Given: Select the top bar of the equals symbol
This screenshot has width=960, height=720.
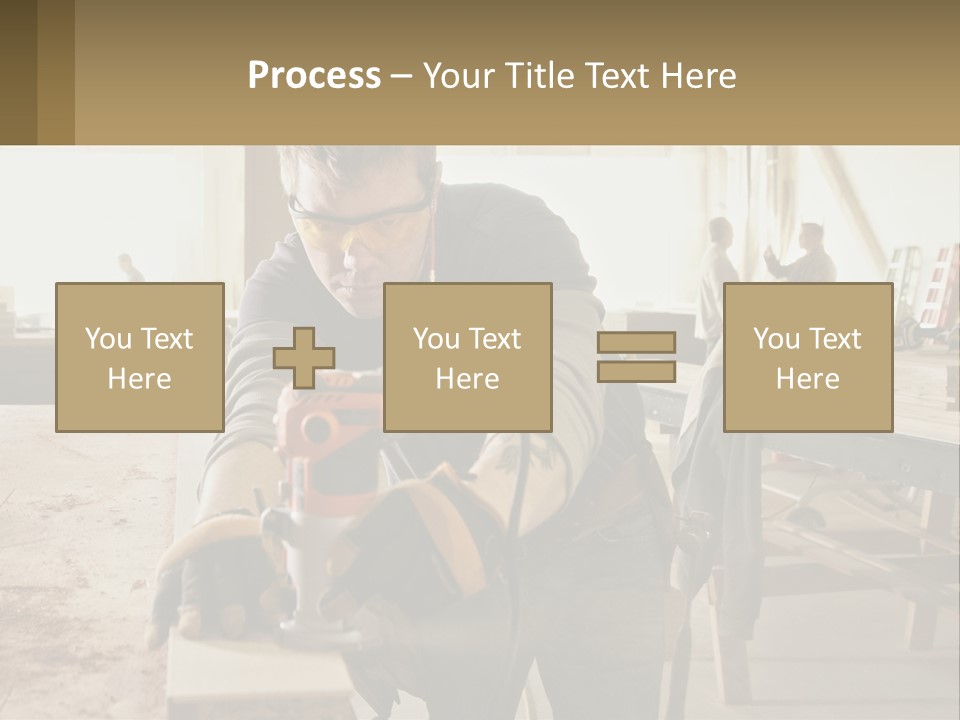Looking at the screenshot, I should point(636,342).
